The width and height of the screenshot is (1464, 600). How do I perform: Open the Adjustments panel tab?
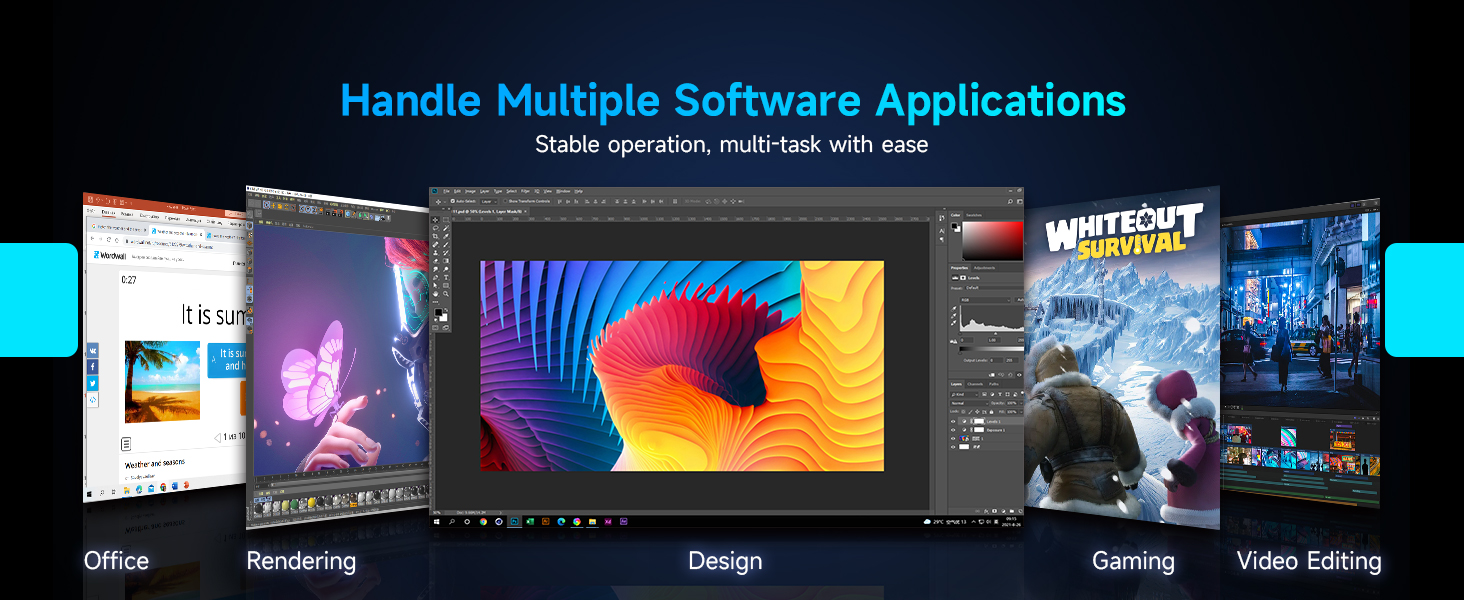tap(985, 268)
